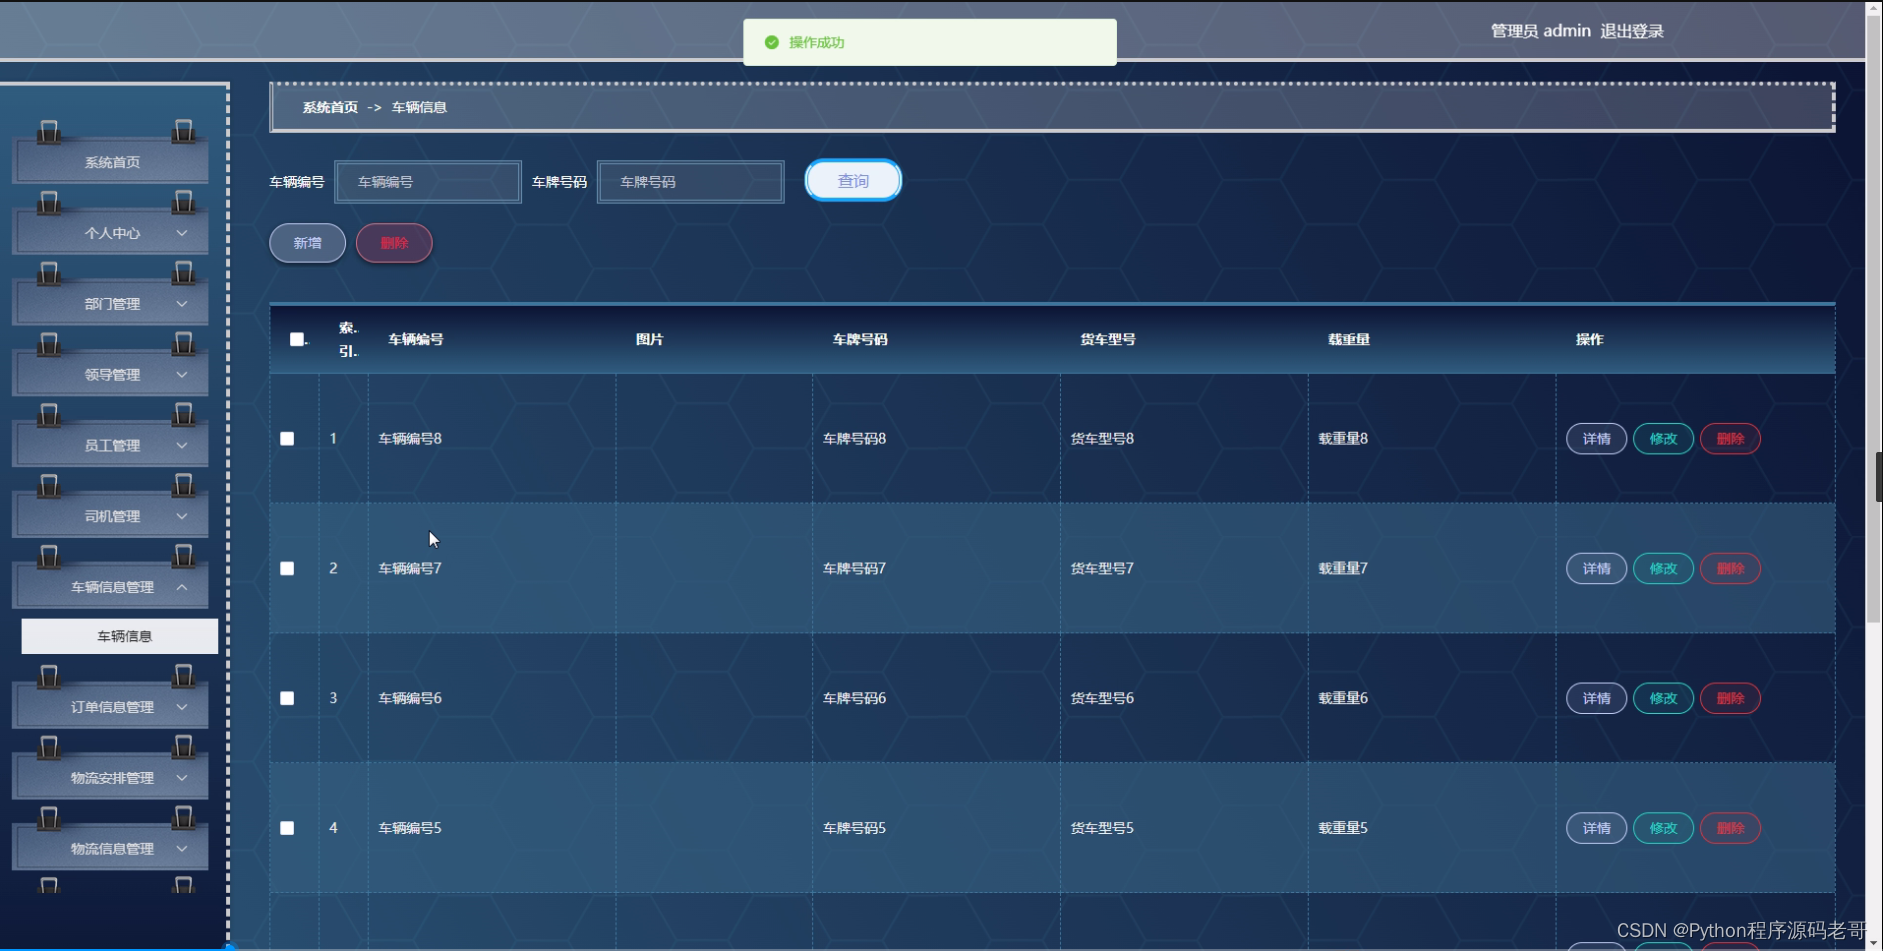Check the checkbox for row 车辆编号6

point(287,698)
